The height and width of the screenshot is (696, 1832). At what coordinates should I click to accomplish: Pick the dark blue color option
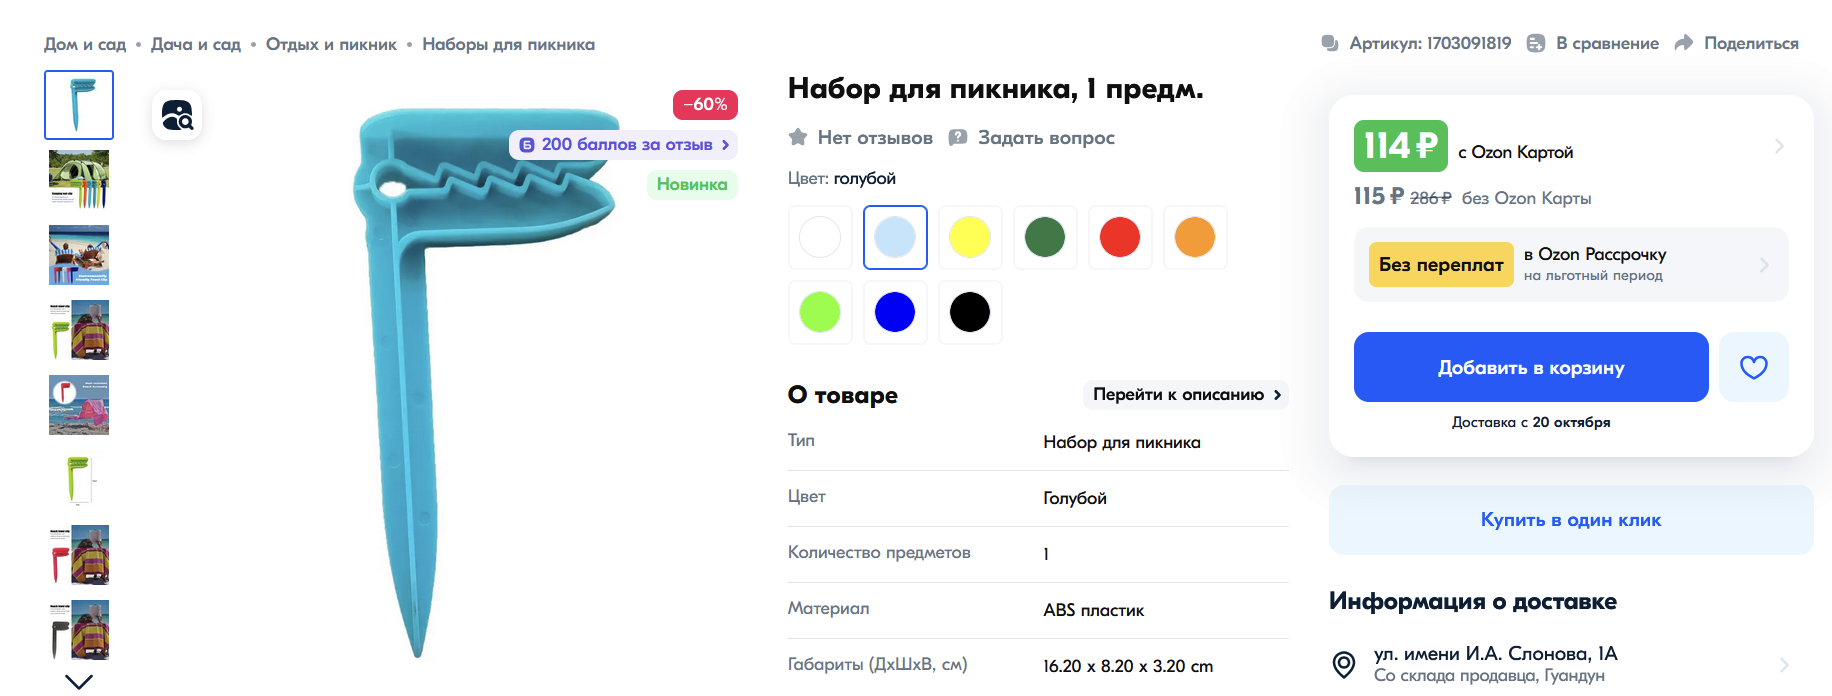pyautogui.click(x=895, y=312)
